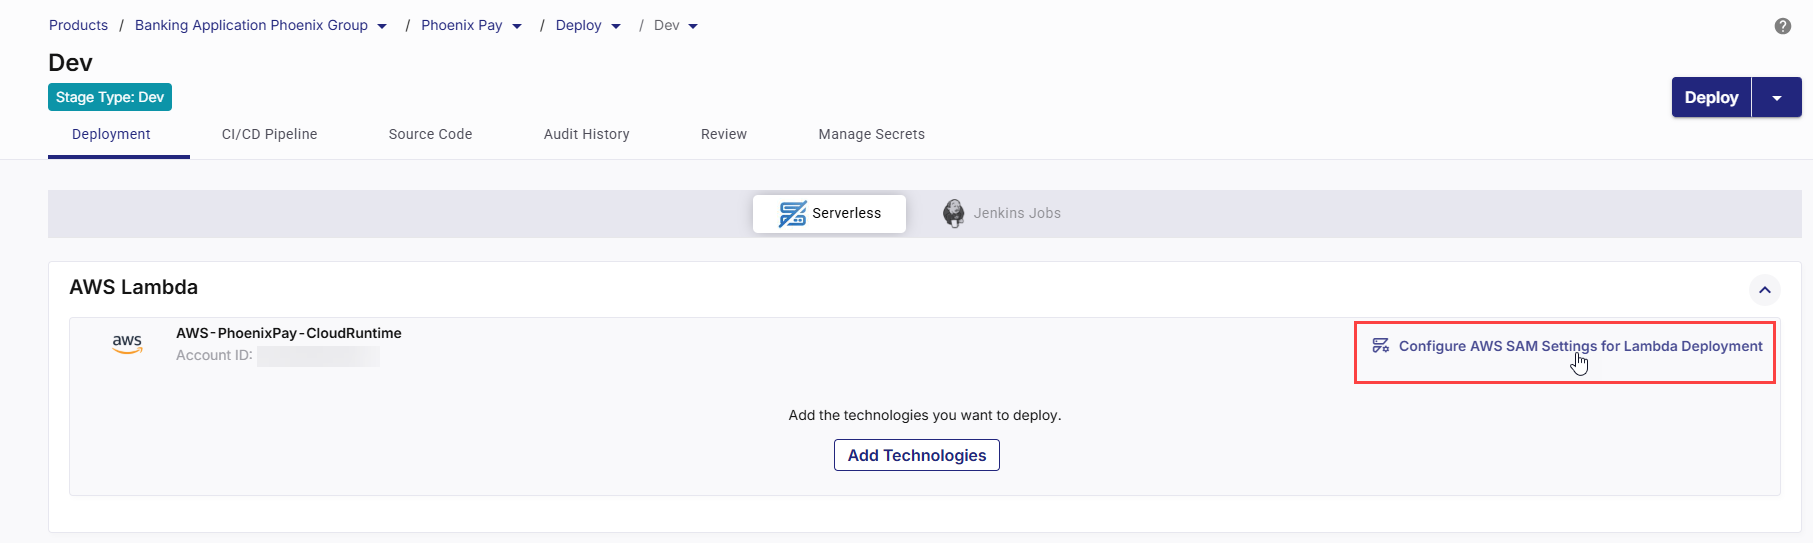Select the Serverless deployment option
1813x543 pixels.
click(830, 214)
